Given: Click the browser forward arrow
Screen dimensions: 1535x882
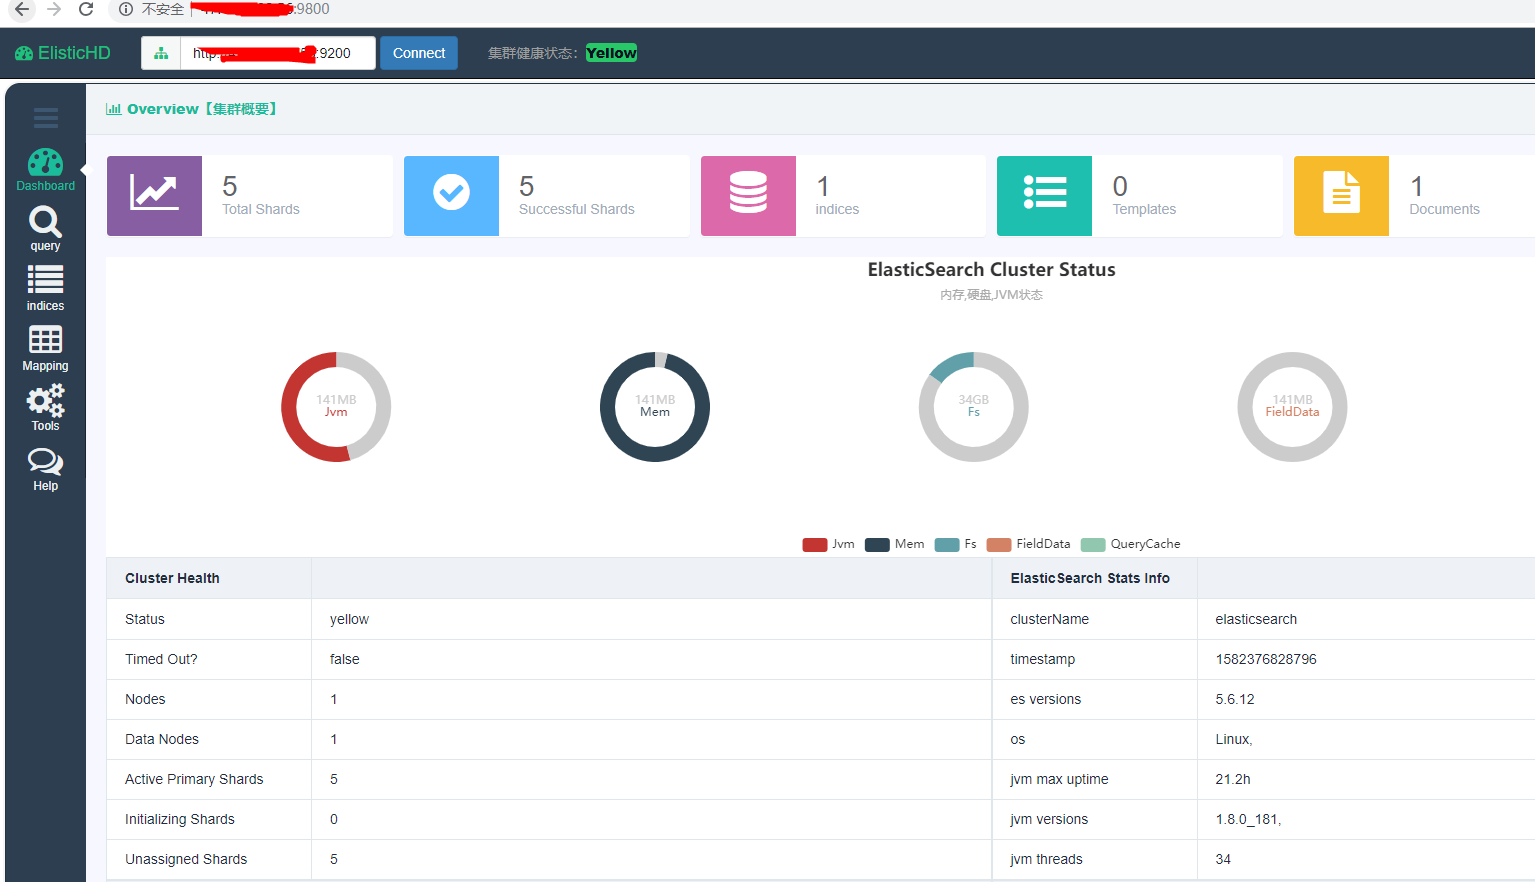Looking at the screenshot, I should coord(54,9).
